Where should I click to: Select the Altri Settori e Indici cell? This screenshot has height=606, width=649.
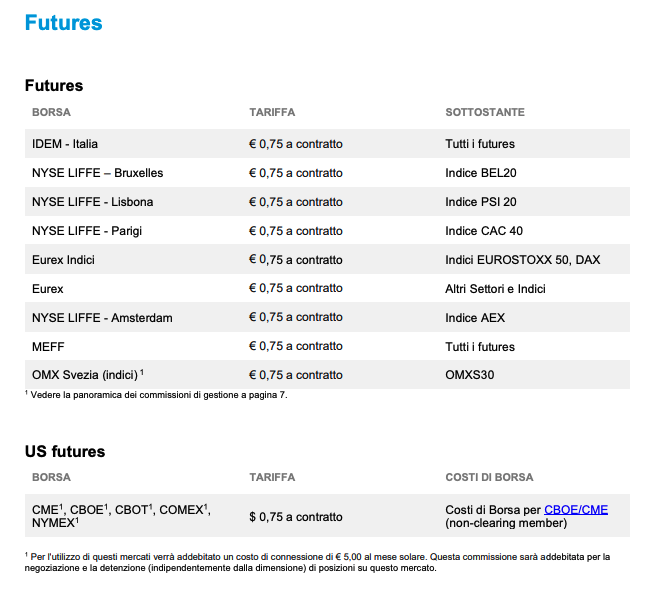495,289
